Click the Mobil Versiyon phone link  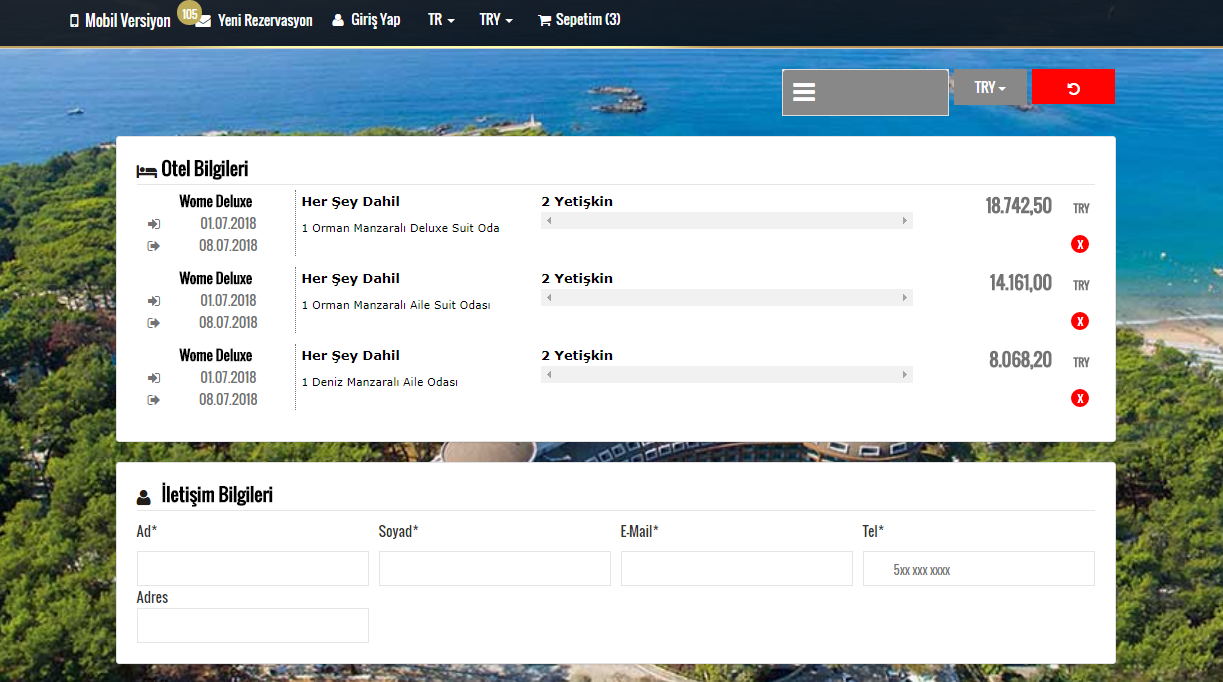click(x=120, y=20)
